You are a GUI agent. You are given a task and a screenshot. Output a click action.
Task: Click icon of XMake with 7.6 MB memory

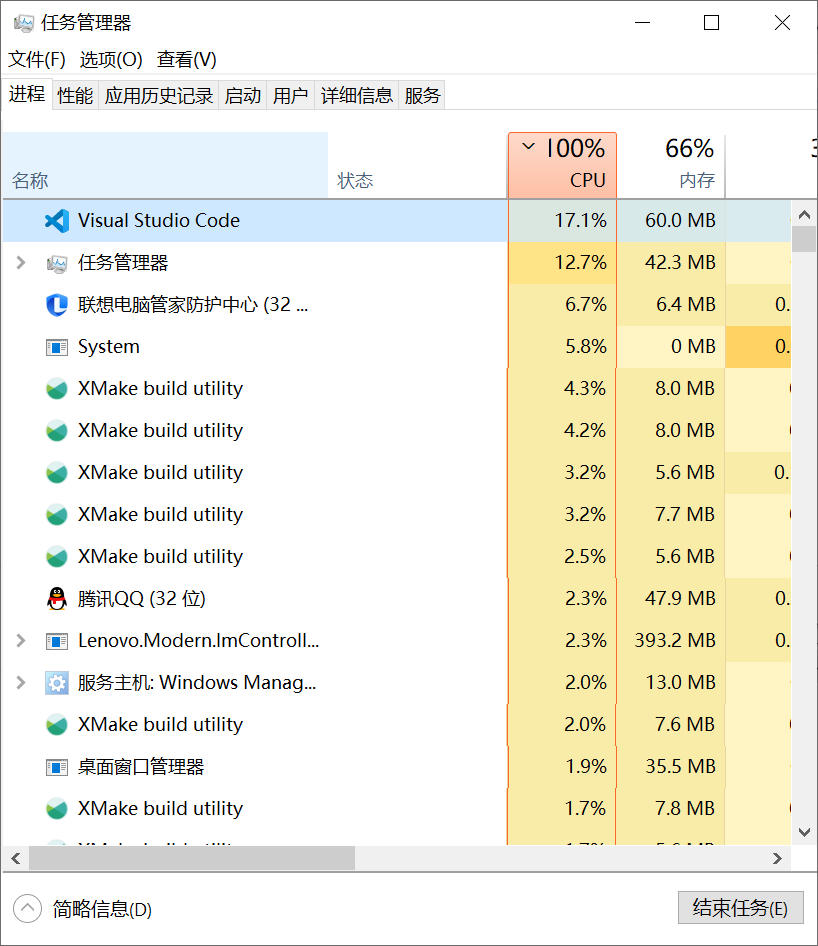pos(57,725)
